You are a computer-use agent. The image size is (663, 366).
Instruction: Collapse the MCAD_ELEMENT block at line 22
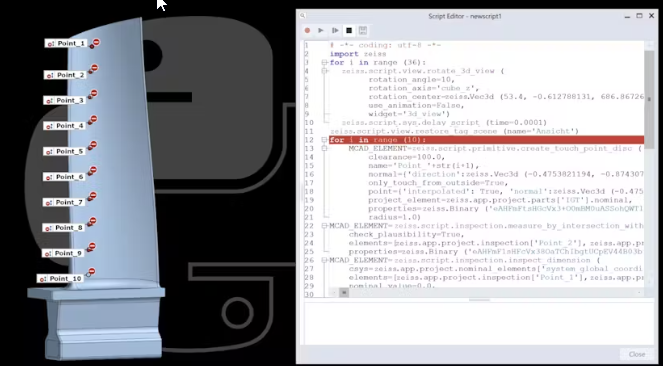[x=324, y=226]
